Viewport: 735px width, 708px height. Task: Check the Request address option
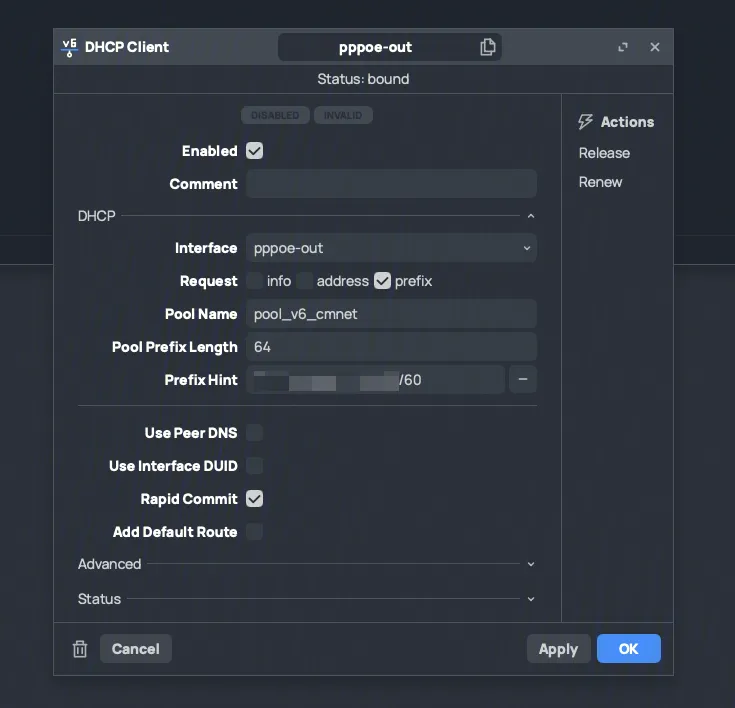click(x=305, y=281)
